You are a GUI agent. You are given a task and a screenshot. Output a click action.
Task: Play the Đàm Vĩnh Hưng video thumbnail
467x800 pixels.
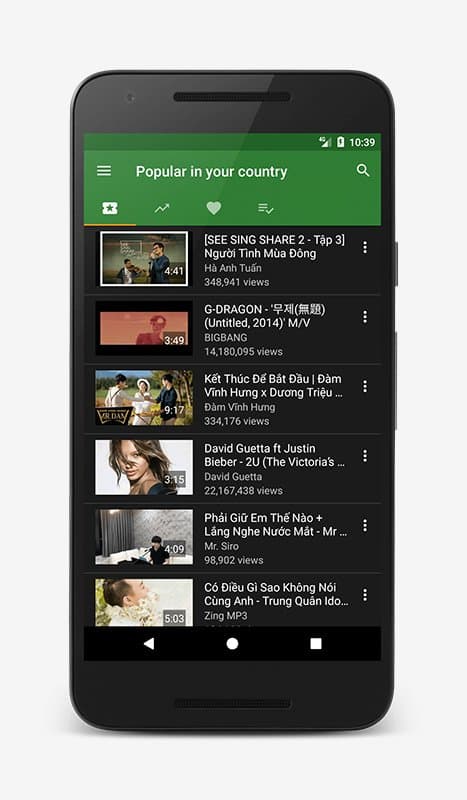pos(144,398)
